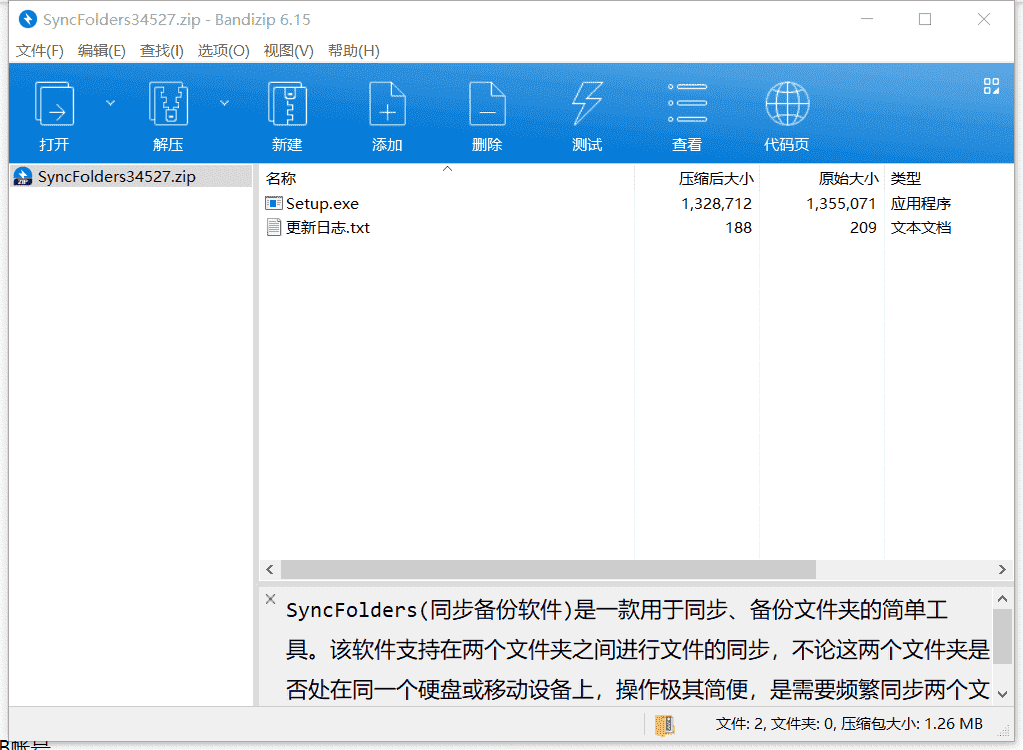
Task: Click the View (查看) list icon
Action: click(x=688, y=103)
